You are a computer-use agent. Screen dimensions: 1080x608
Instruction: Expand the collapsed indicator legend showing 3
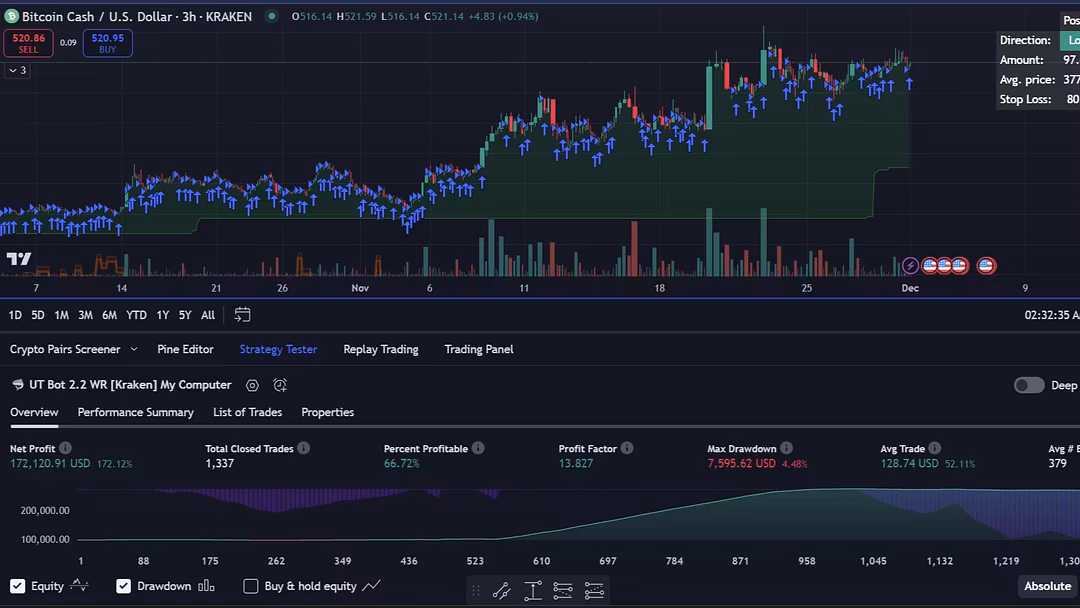click(17, 70)
